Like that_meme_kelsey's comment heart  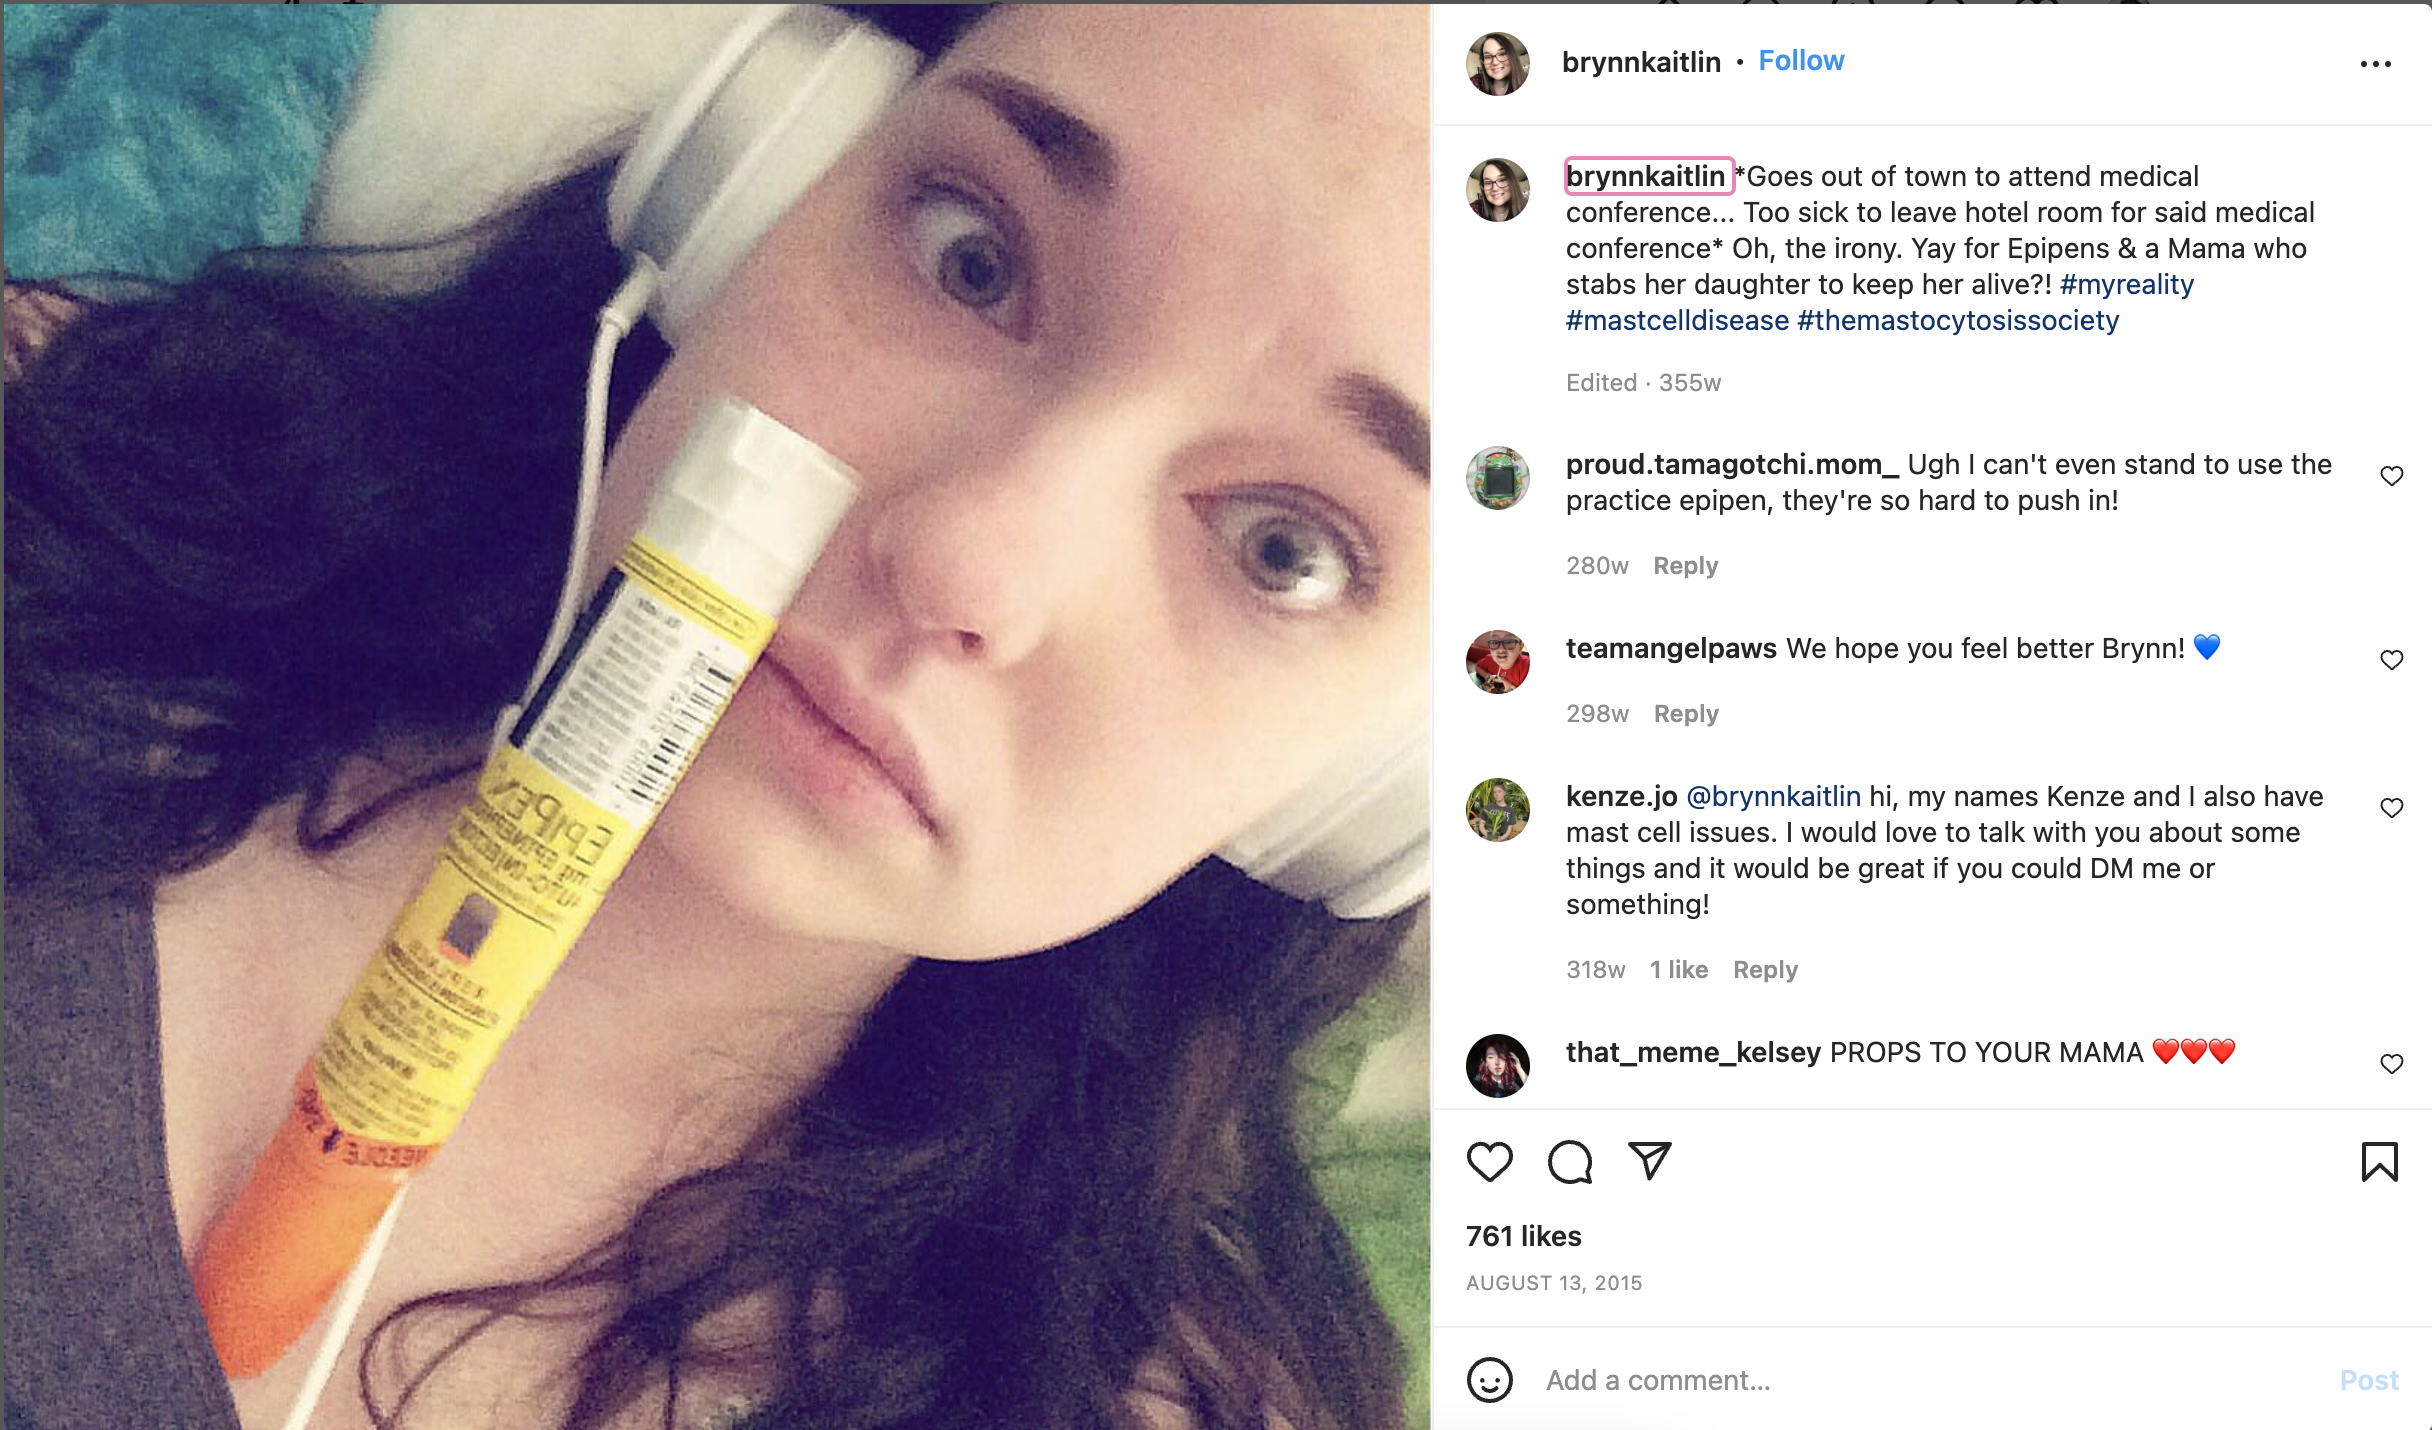[x=2391, y=1064]
